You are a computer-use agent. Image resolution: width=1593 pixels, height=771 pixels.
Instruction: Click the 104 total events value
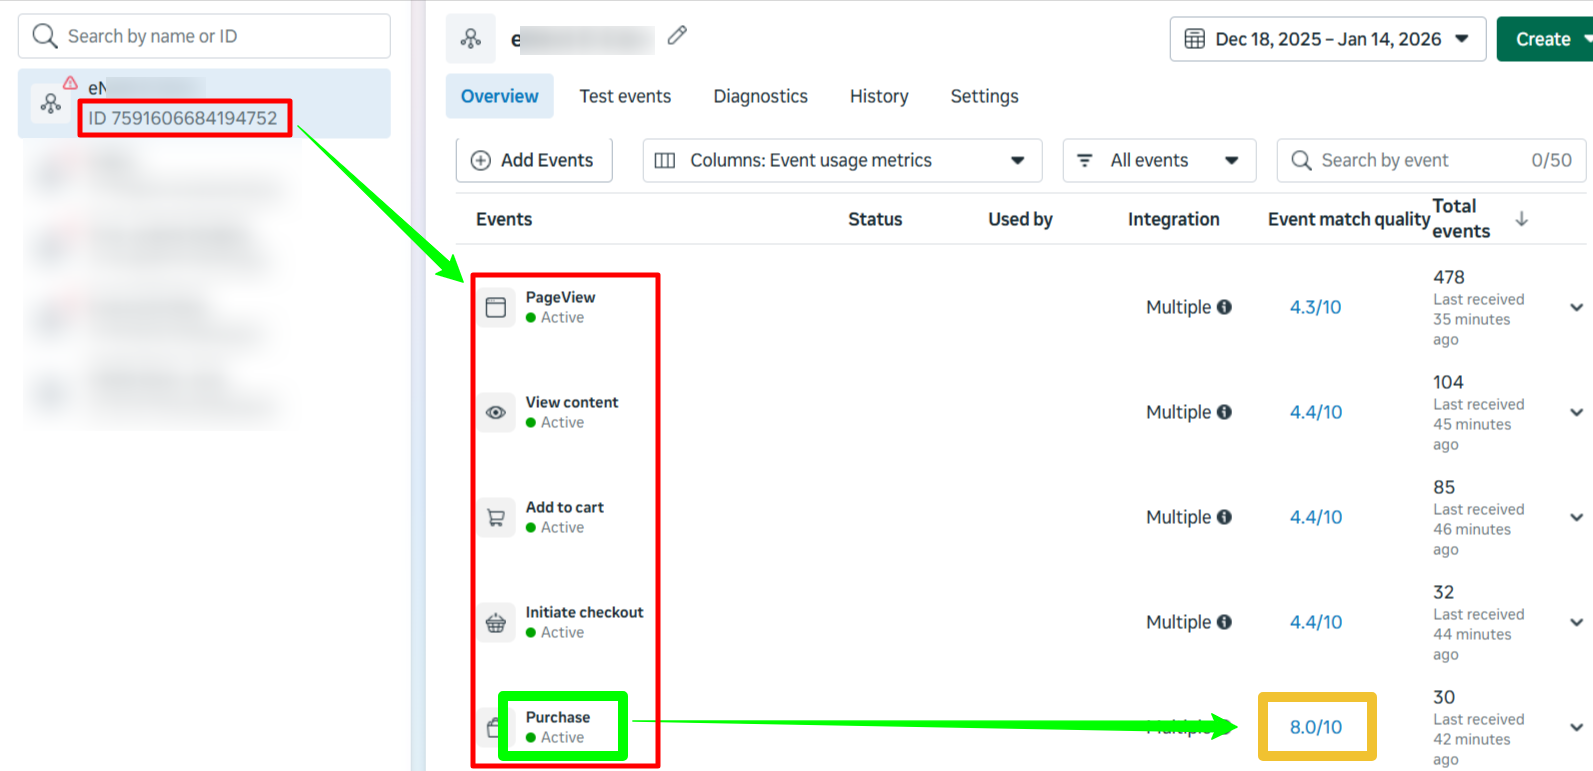[x=1448, y=382]
